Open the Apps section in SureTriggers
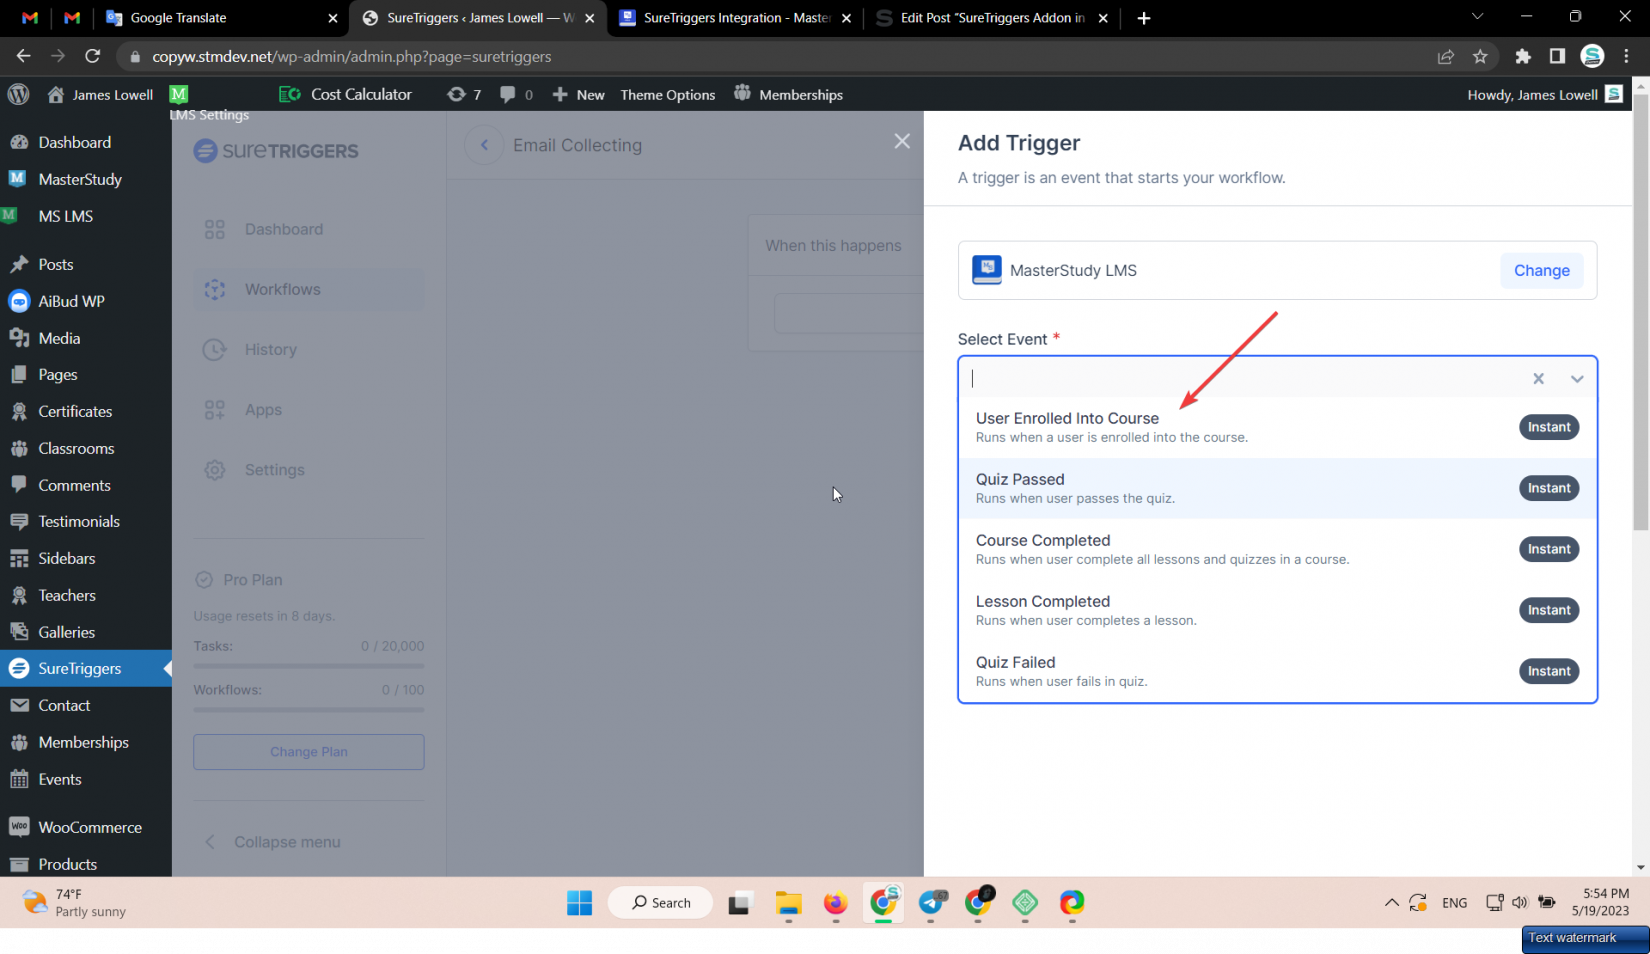 point(263,409)
